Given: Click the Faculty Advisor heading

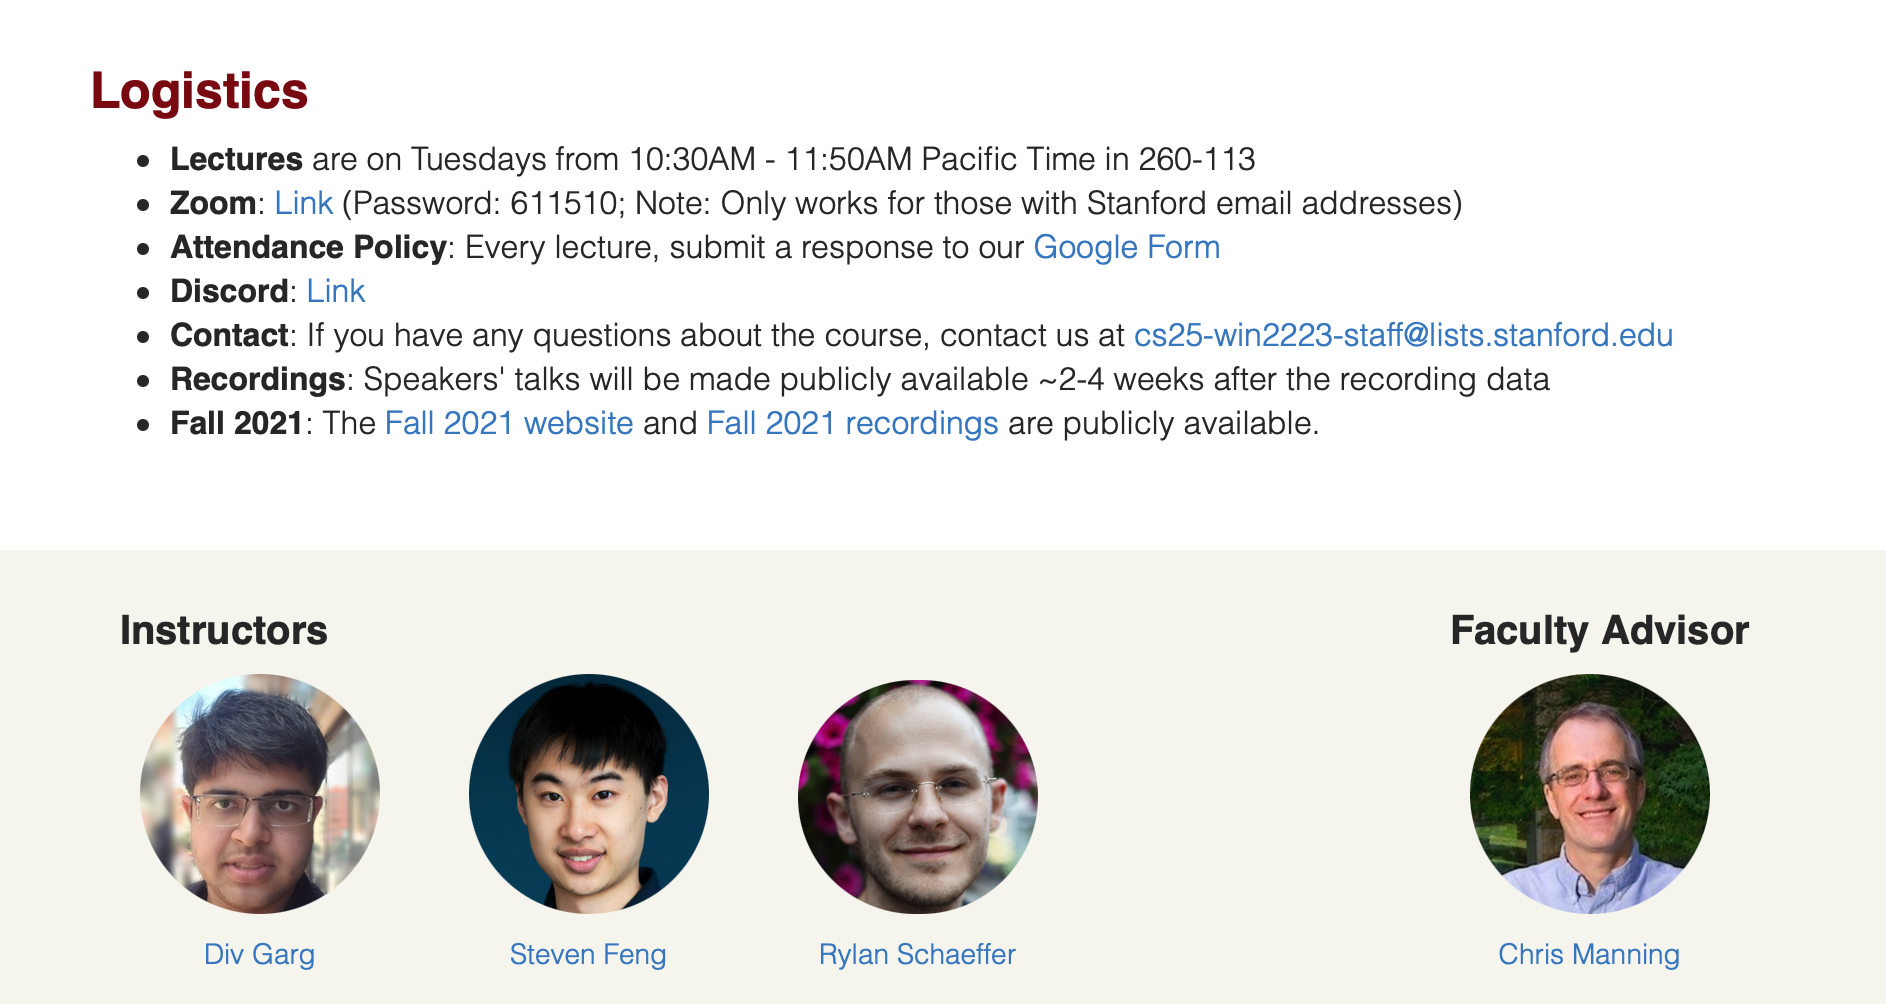Looking at the screenshot, I should 1600,631.
